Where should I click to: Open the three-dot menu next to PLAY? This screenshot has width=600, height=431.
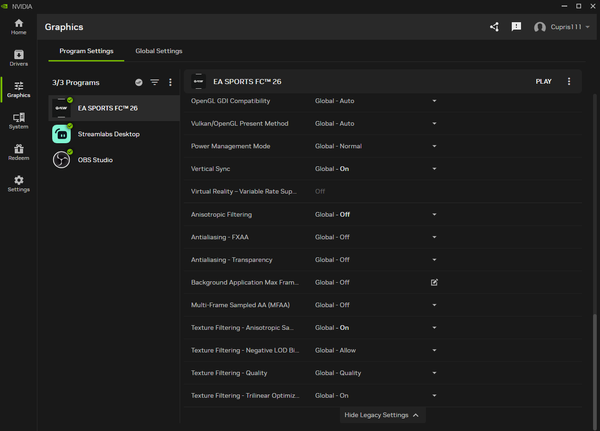pyautogui.click(x=569, y=82)
